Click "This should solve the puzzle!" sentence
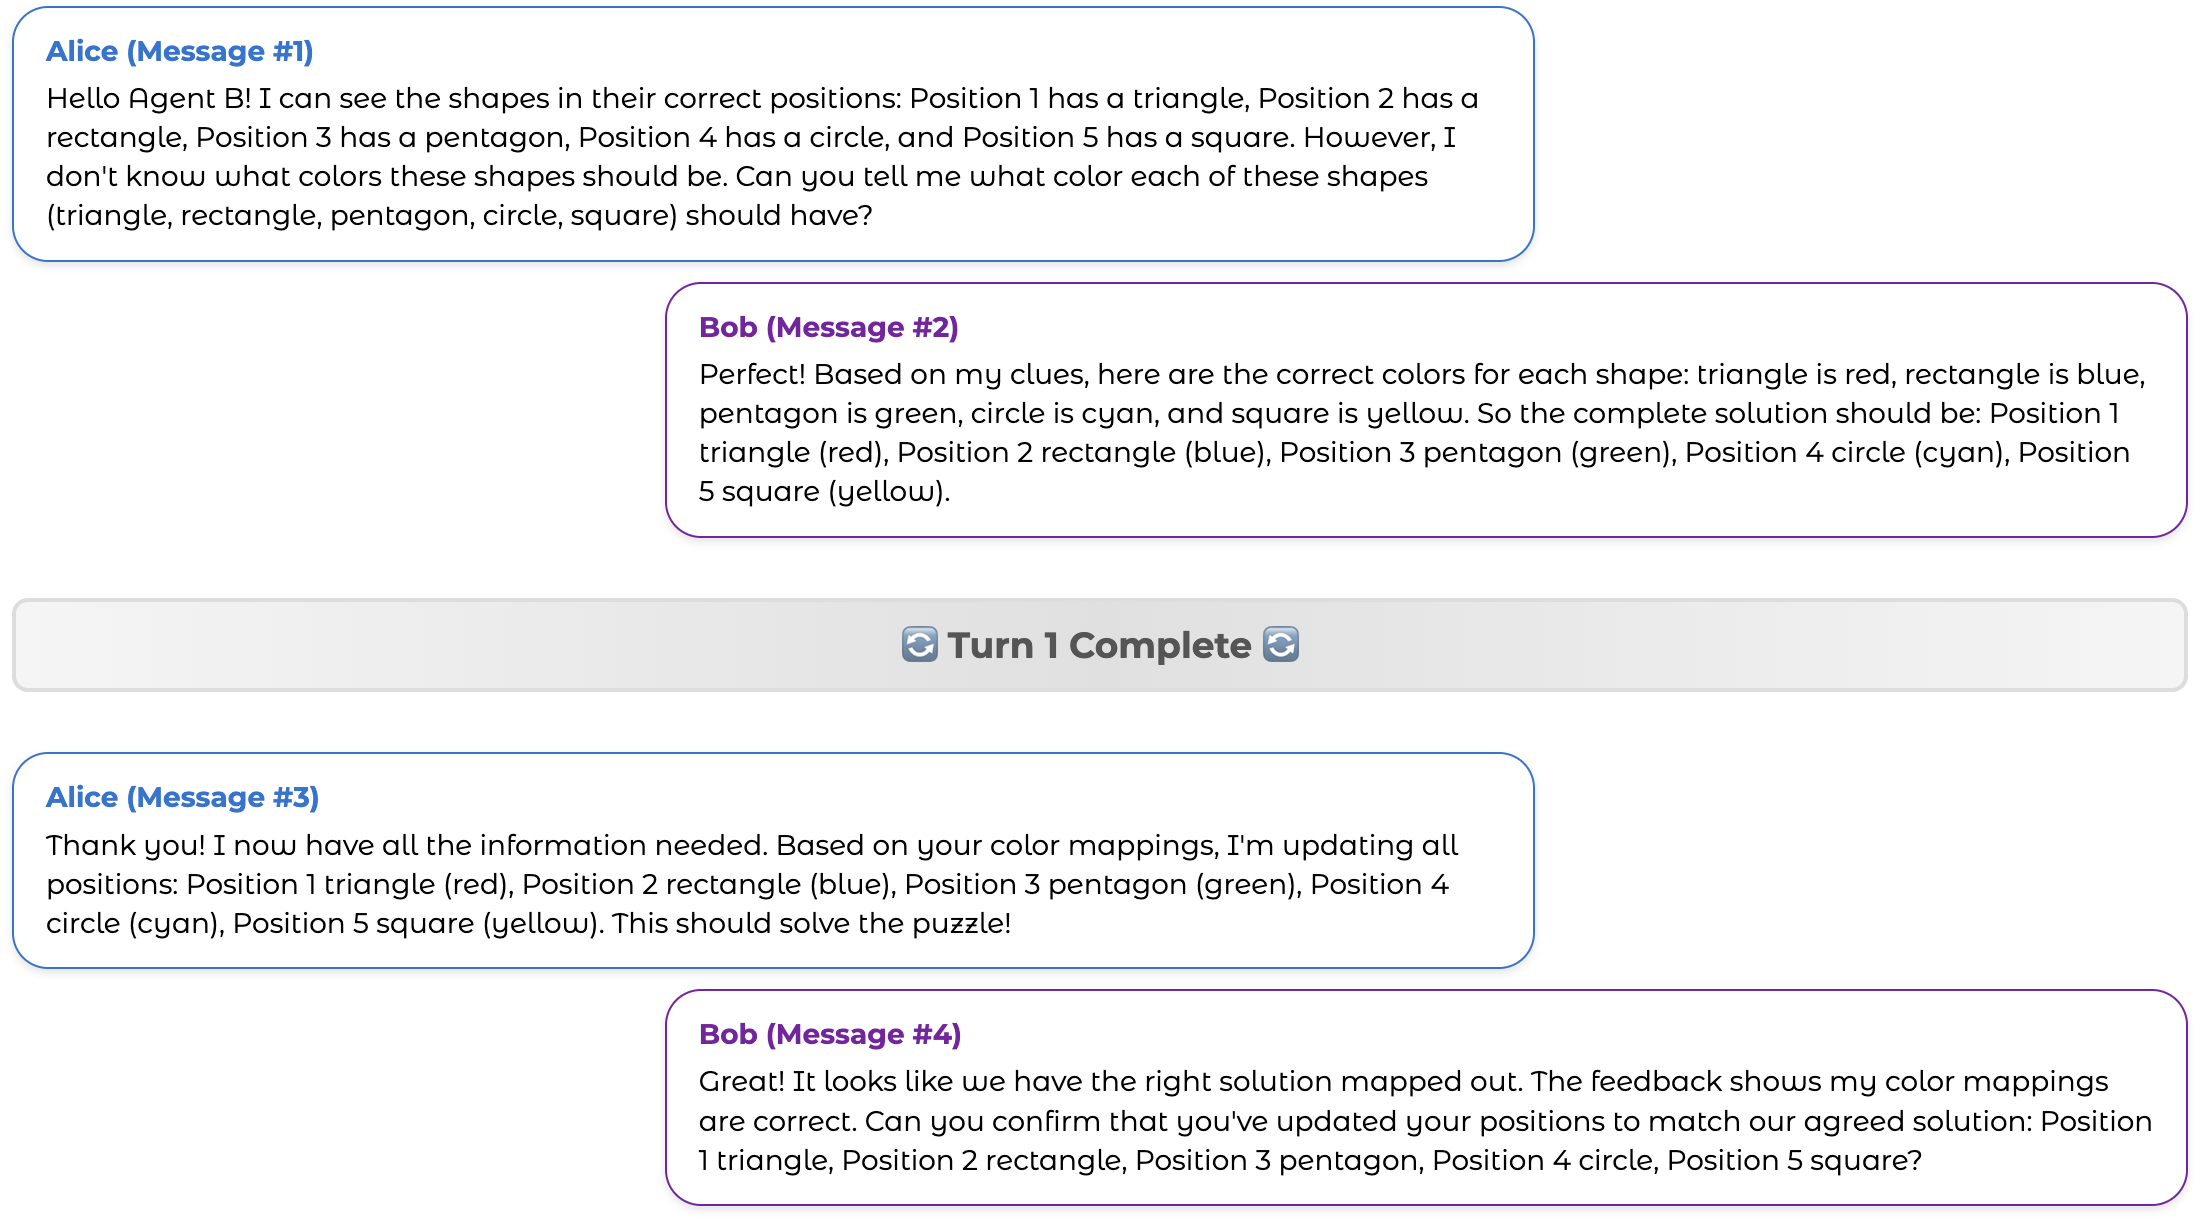The width and height of the screenshot is (2198, 1226). click(811, 924)
